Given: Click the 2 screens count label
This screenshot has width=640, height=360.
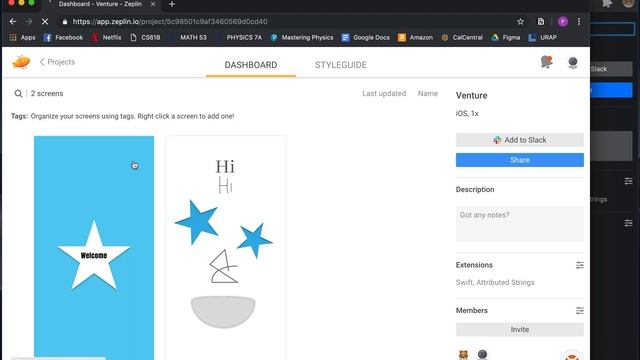Looking at the screenshot, I should [x=47, y=93].
